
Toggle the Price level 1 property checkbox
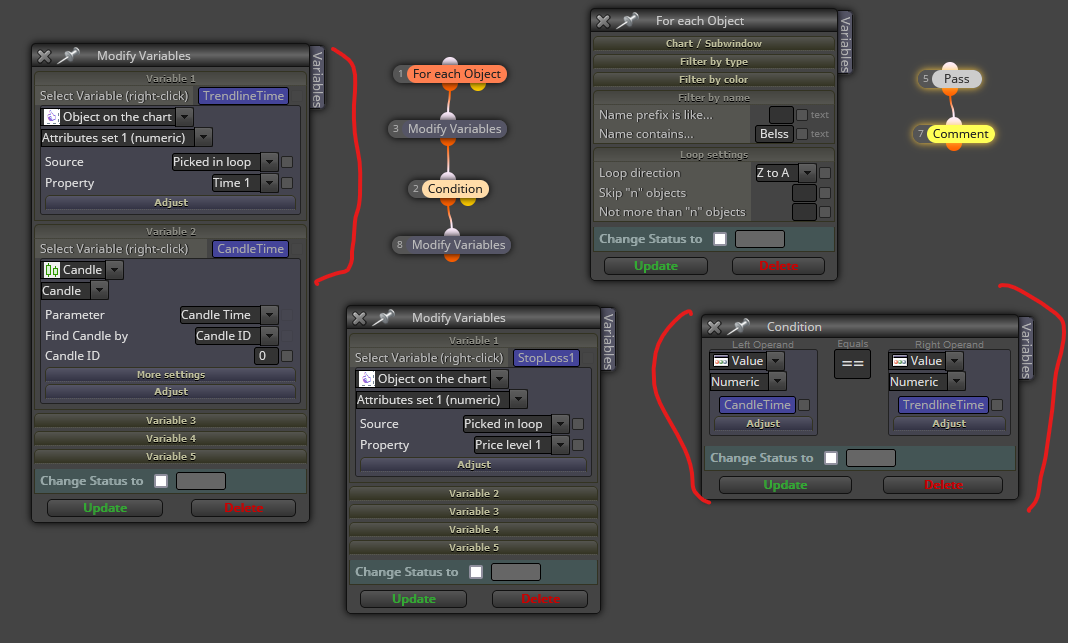click(x=578, y=445)
